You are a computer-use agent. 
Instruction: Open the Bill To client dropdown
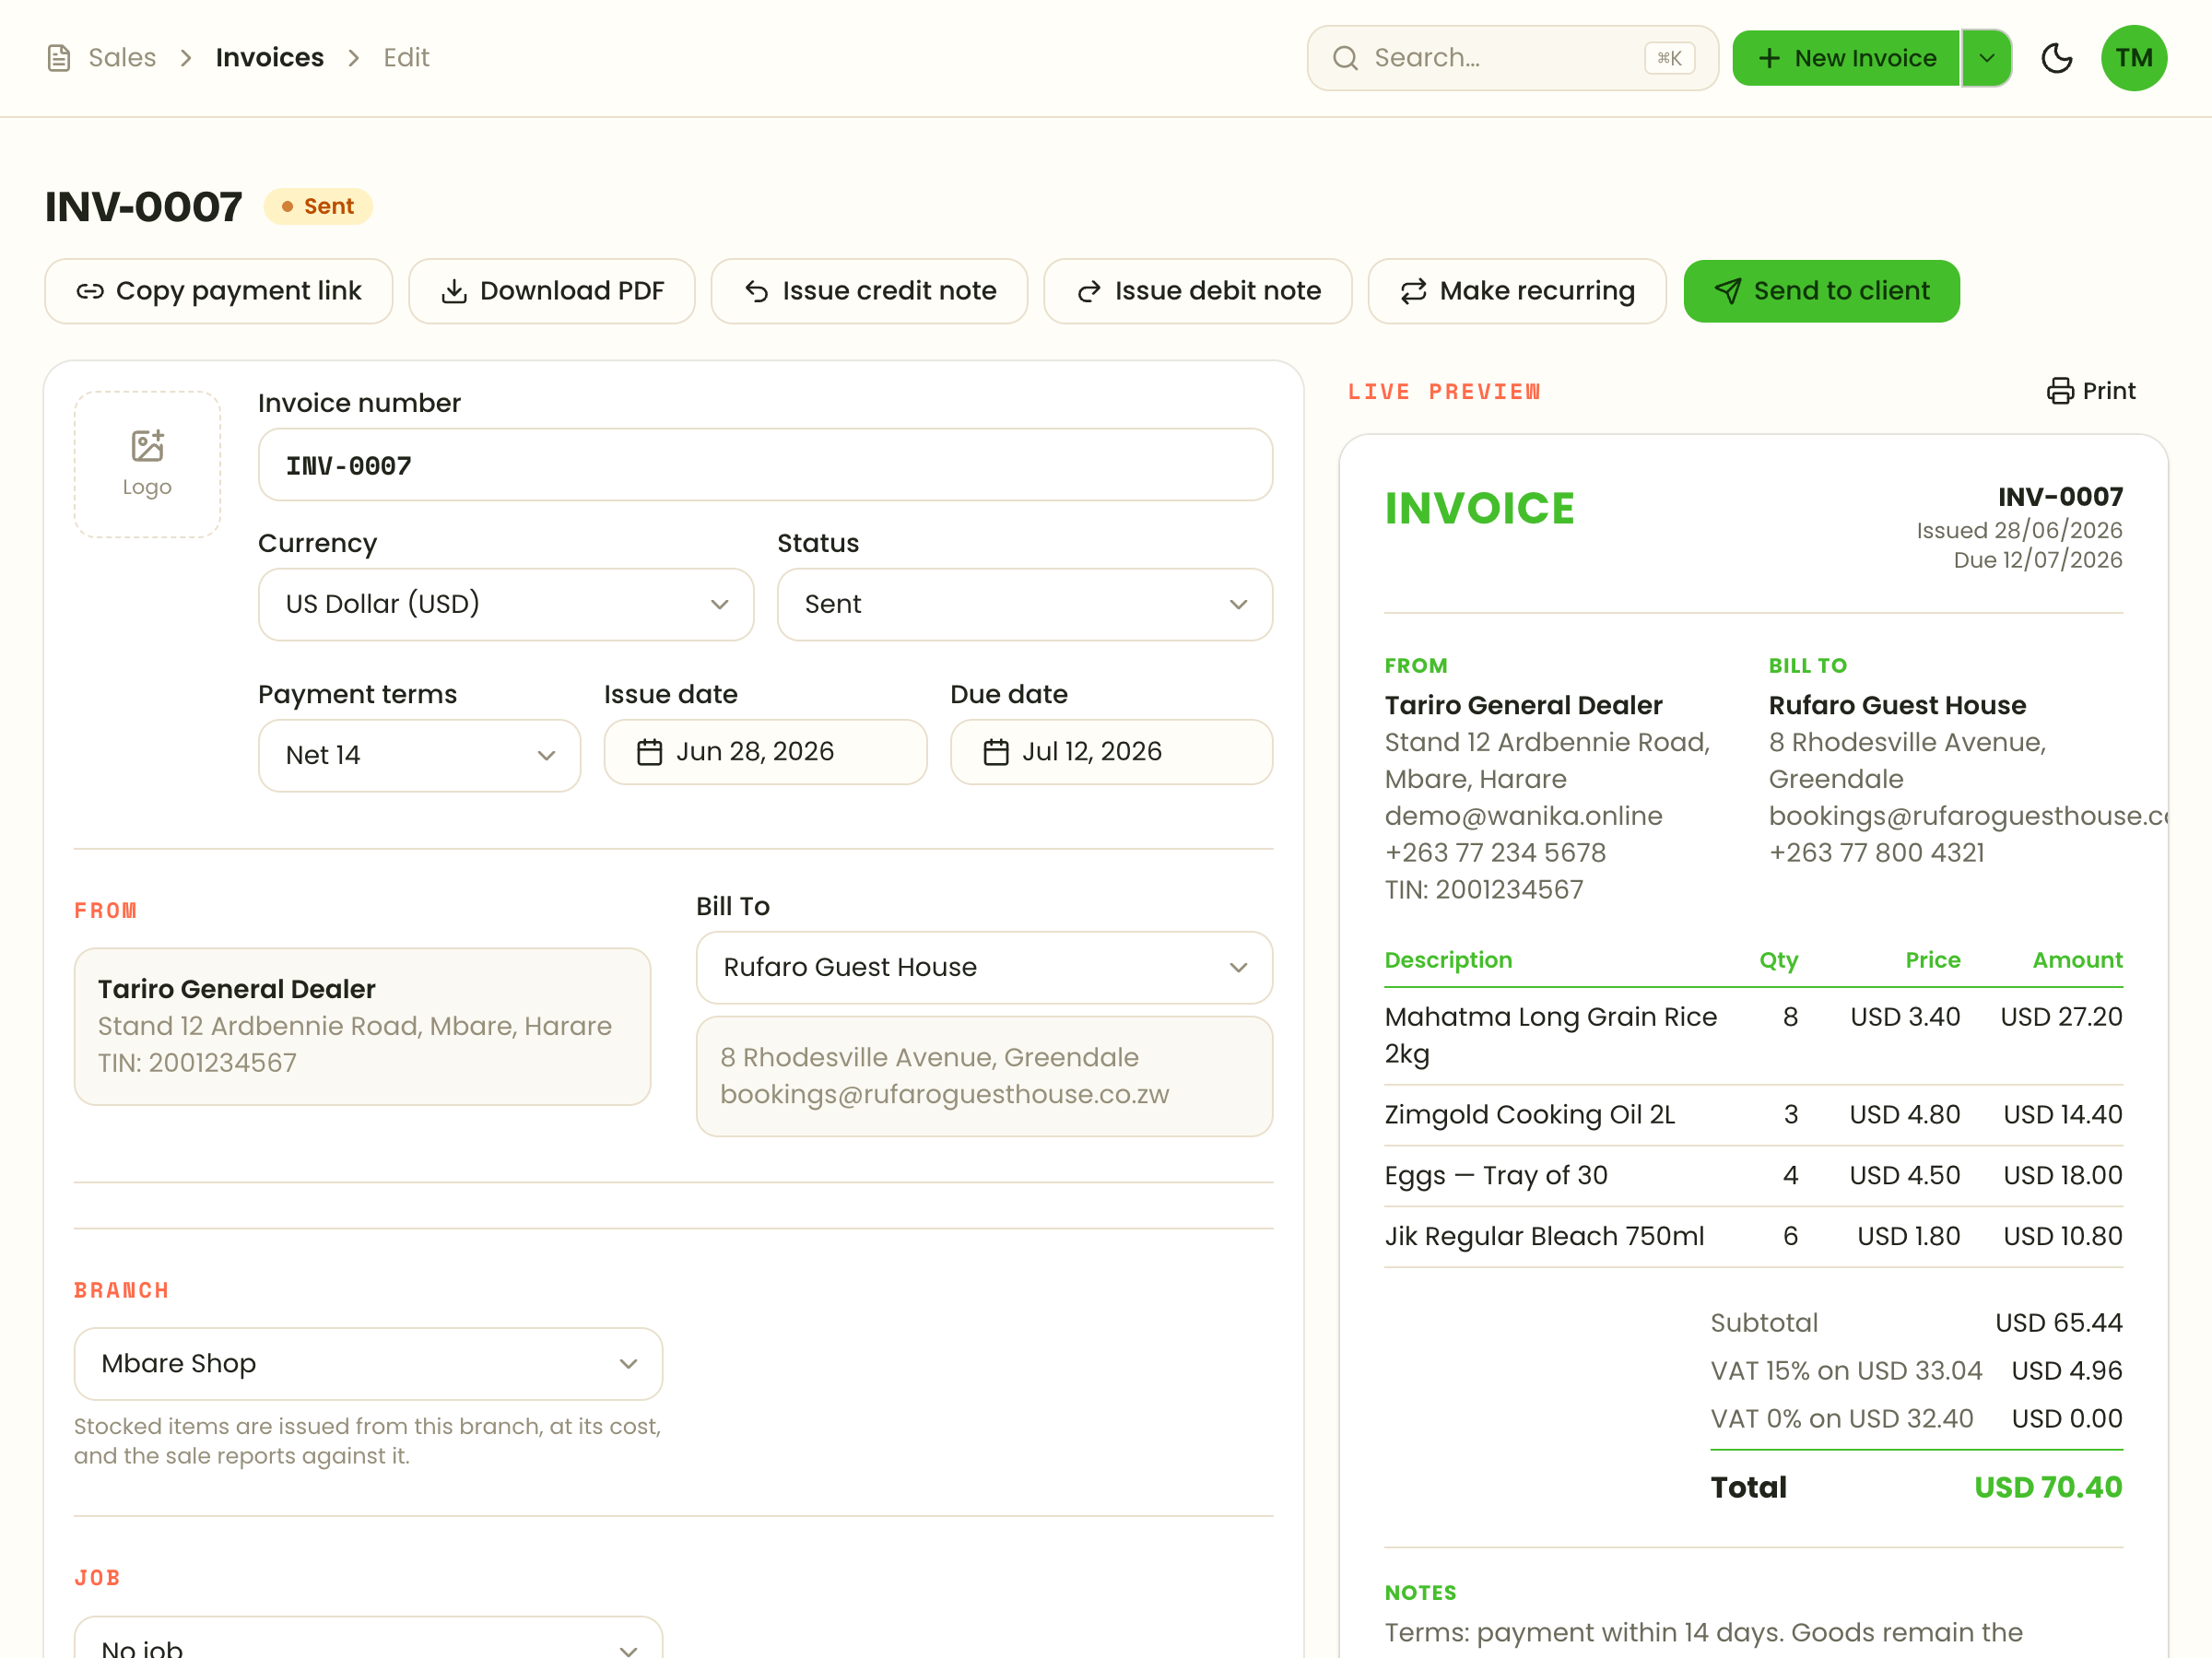(984, 967)
